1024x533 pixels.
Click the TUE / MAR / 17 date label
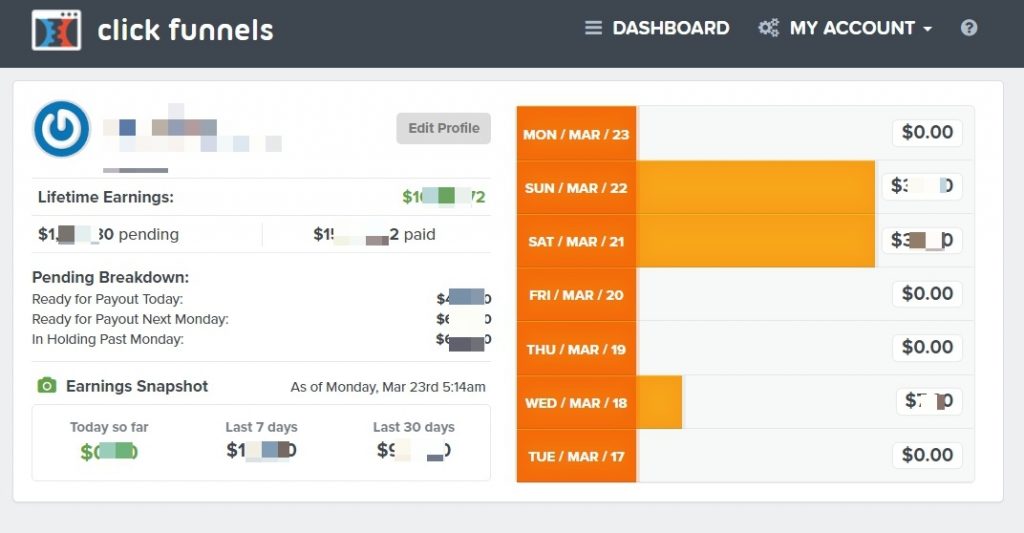576,456
